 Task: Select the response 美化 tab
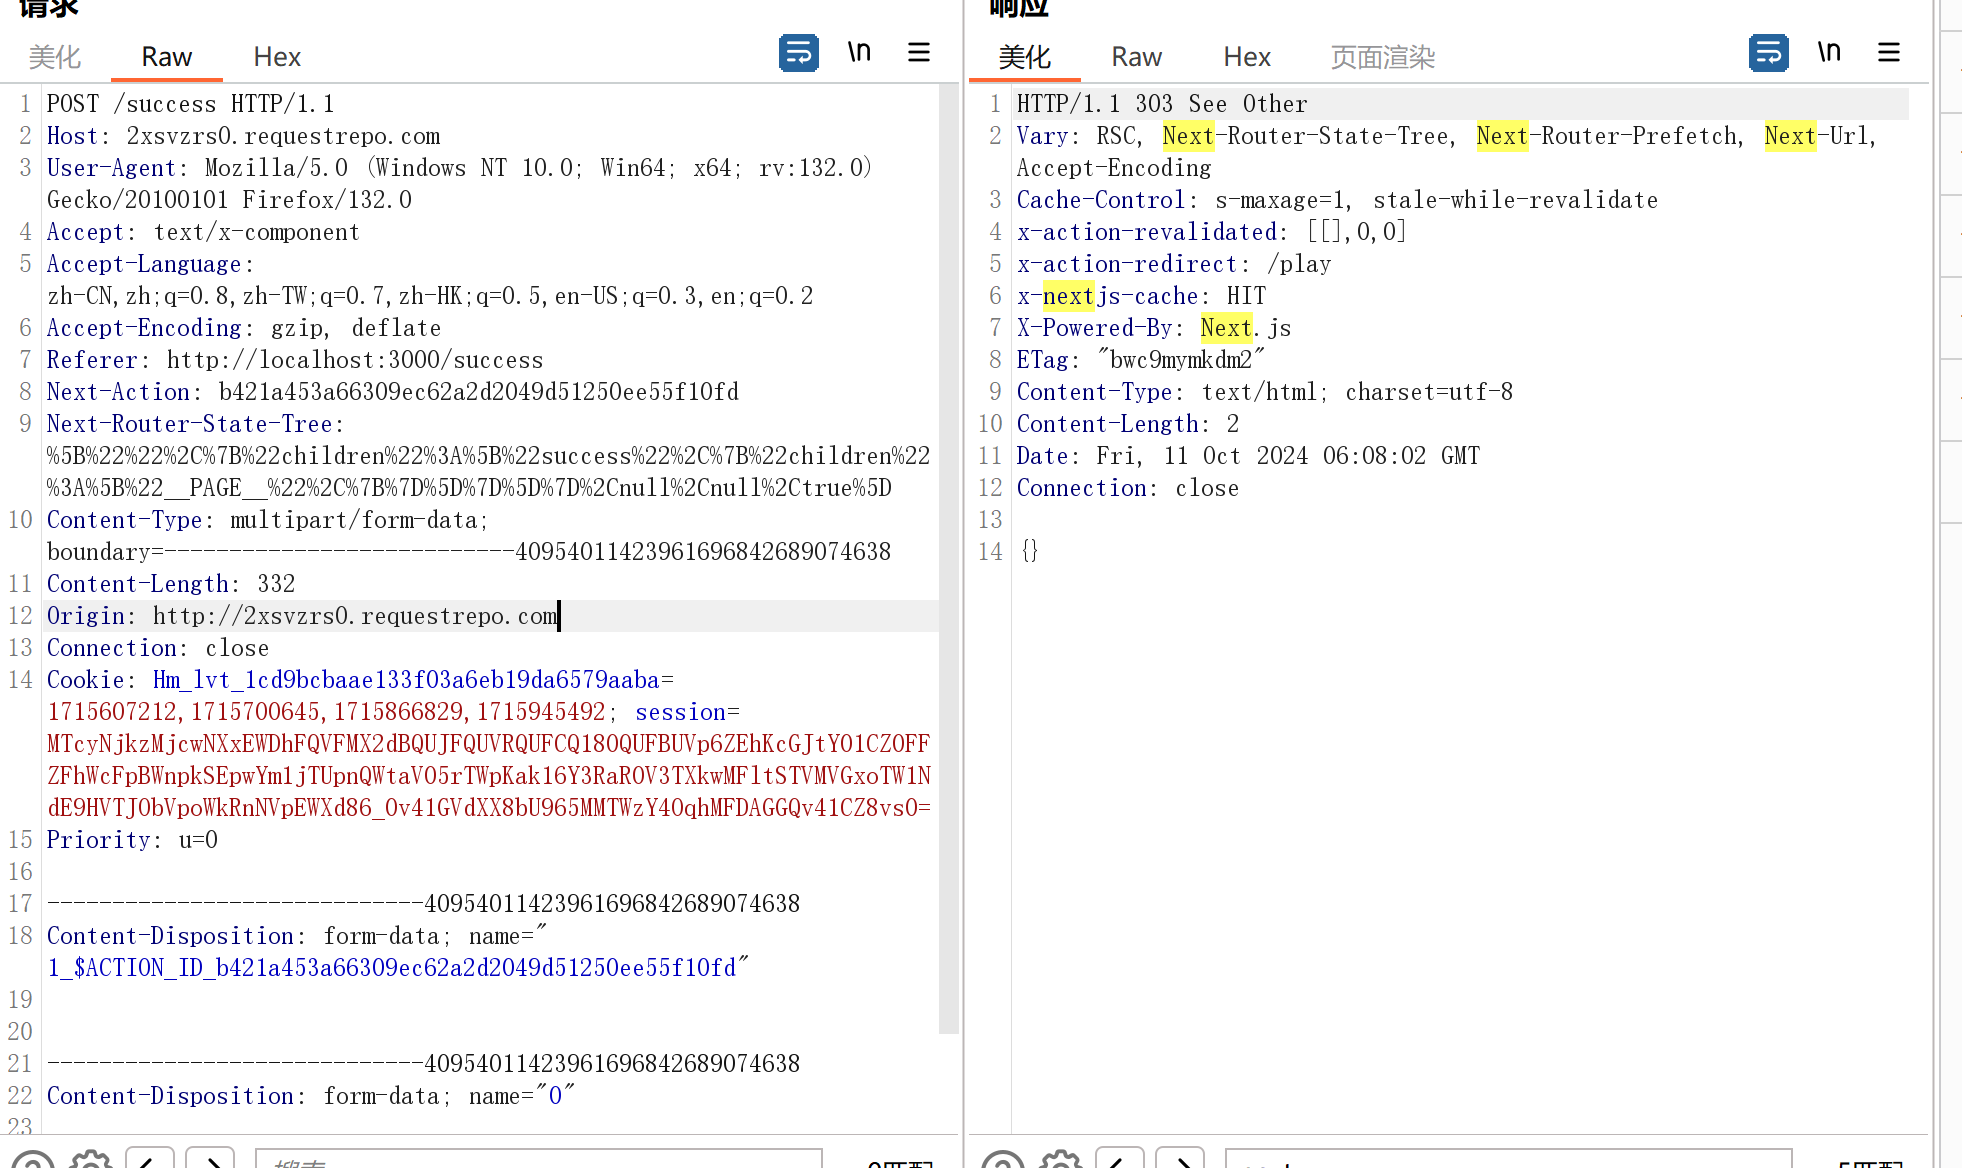(1025, 57)
